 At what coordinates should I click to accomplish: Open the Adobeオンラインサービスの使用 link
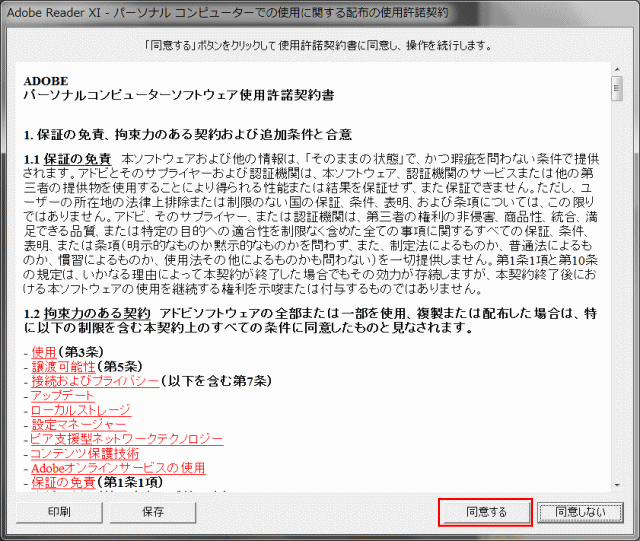point(118,468)
